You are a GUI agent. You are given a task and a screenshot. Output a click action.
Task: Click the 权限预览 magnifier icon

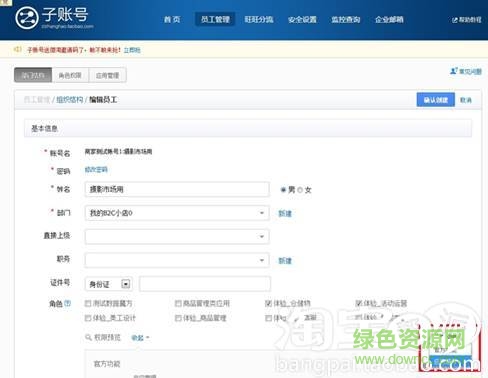click(88, 337)
